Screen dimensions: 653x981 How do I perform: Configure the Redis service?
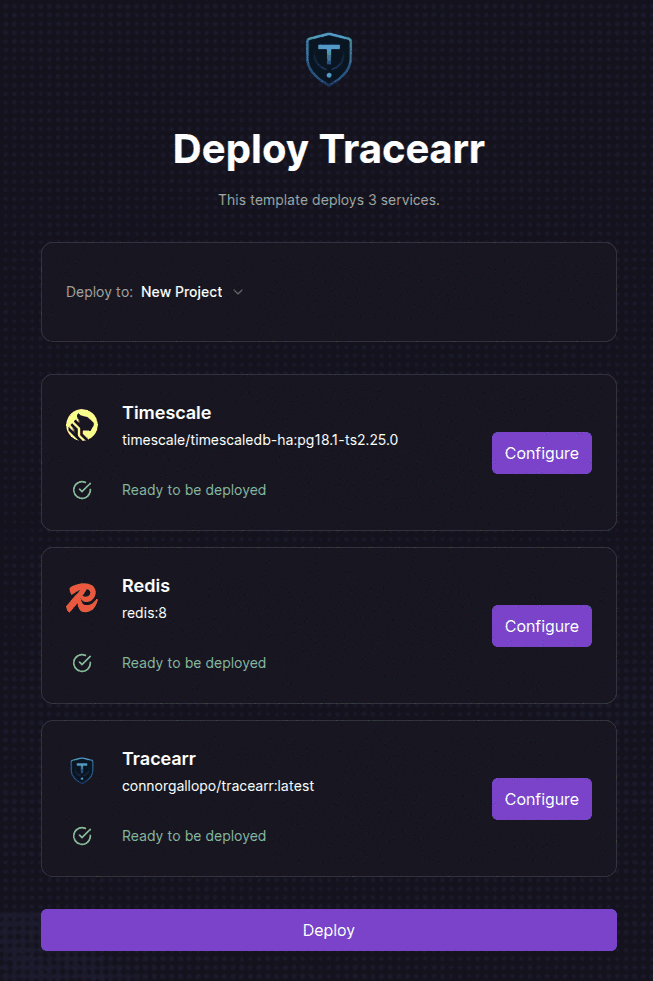tap(541, 626)
